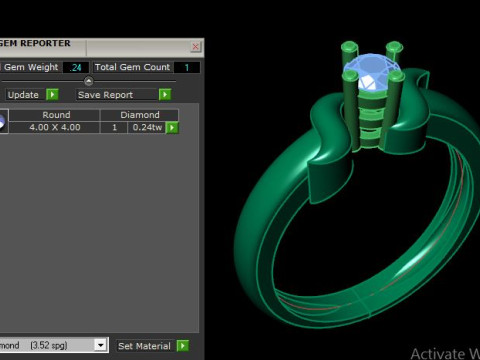This screenshot has height=360, width=480.
Task: Click the Save Report button
Action: pos(117,95)
